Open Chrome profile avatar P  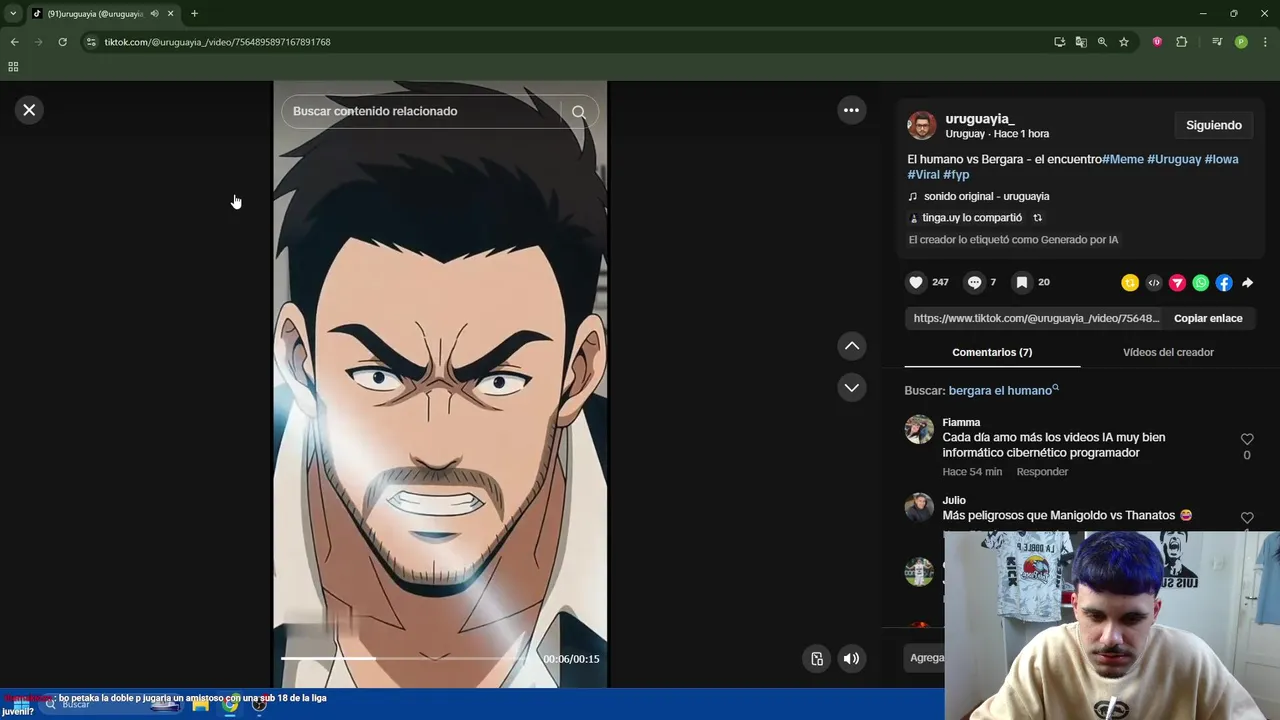[1241, 42]
